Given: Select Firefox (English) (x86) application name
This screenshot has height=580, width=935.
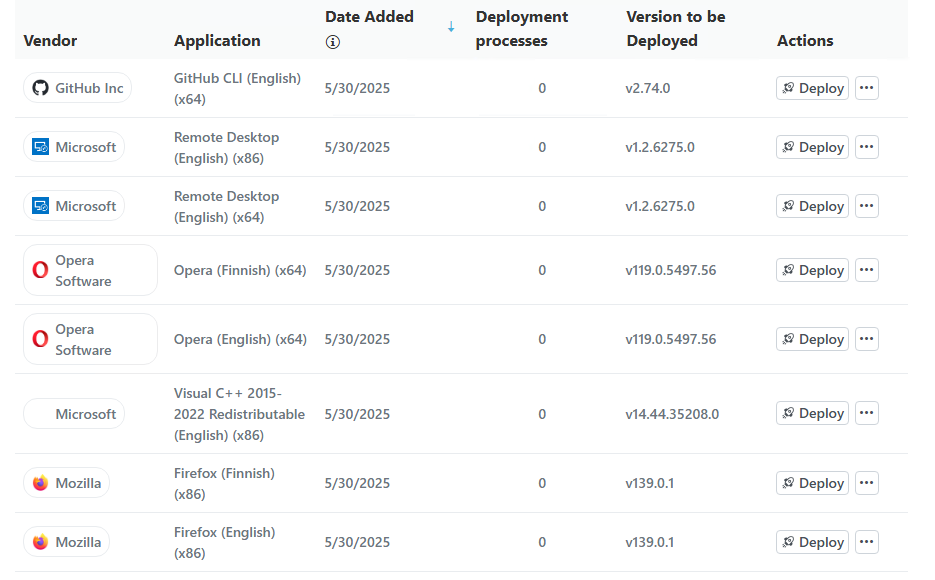Looking at the screenshot, I should point(224,542).
